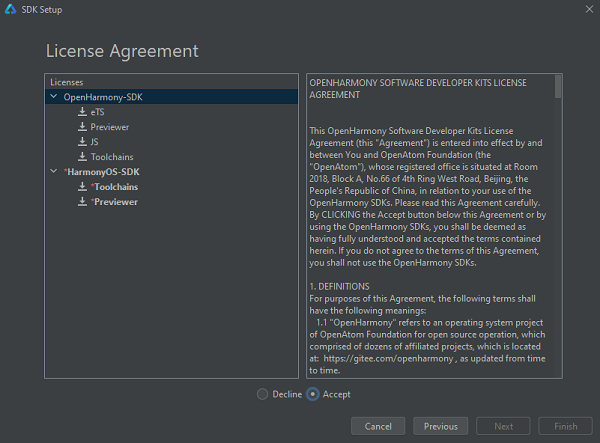
Task: Select the eTS license entry
Action: click(x=97, y=112)
